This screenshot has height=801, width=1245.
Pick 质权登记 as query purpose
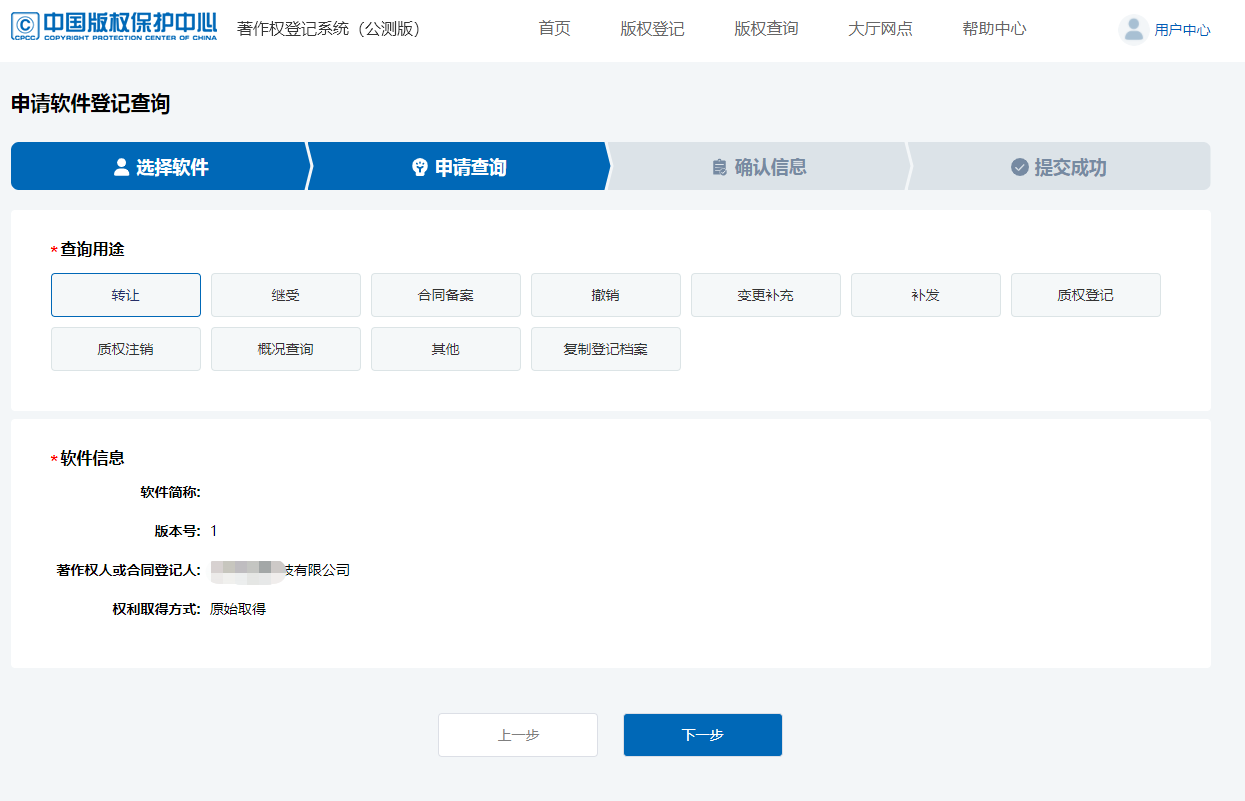(x=1085, y=295)
